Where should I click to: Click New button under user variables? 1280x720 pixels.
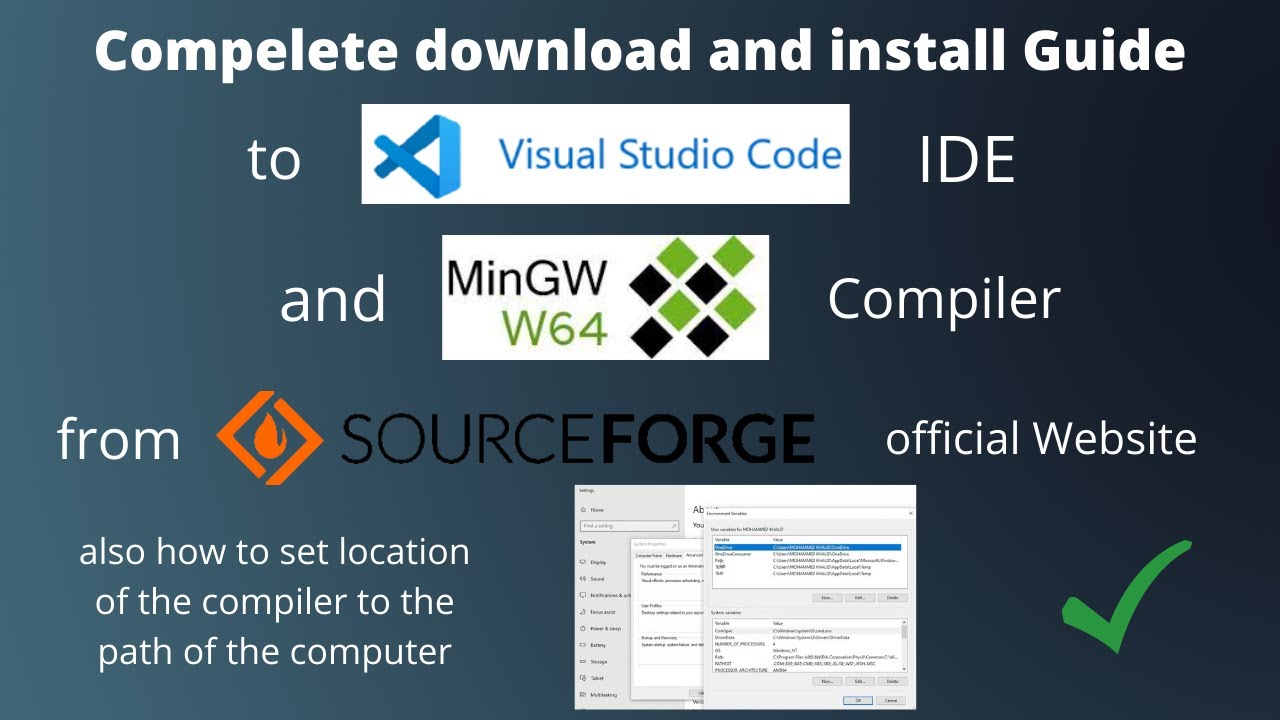[827, 597]
